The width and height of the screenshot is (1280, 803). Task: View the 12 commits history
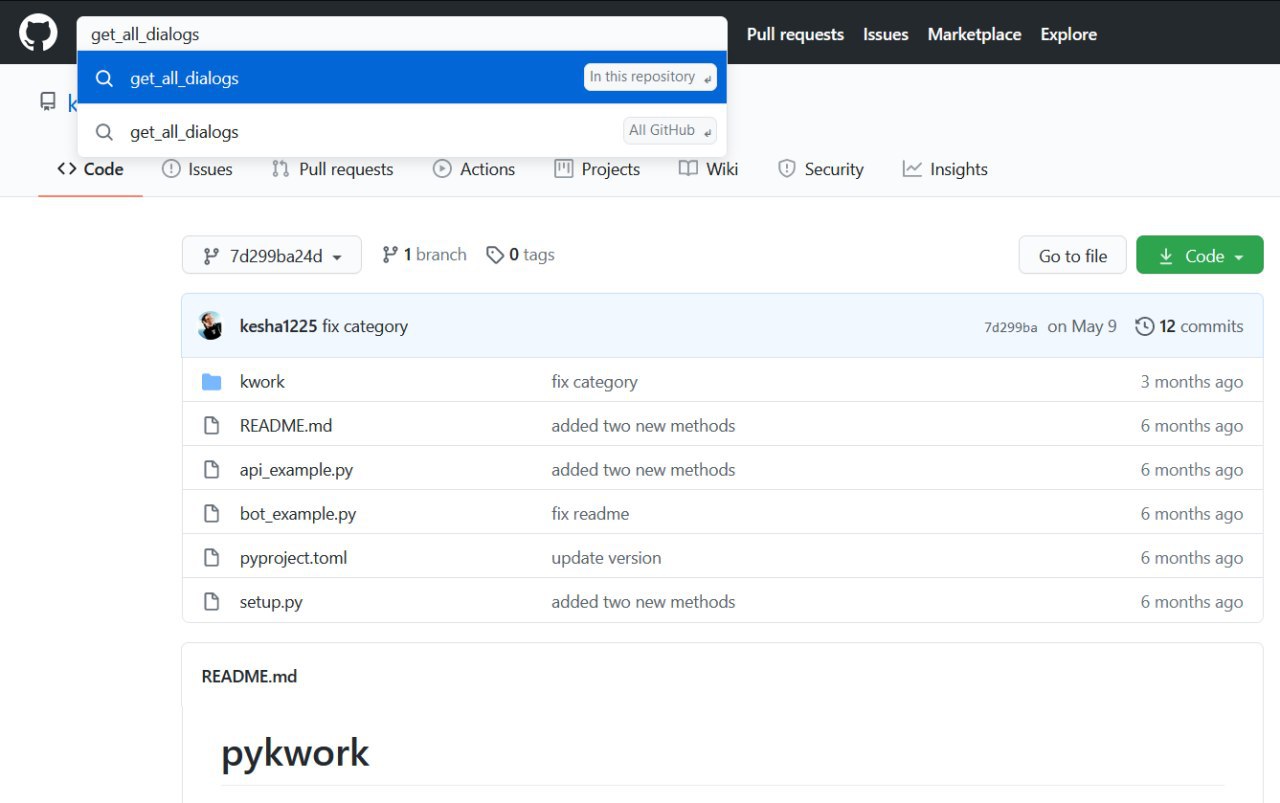(x=1190, y=326)
